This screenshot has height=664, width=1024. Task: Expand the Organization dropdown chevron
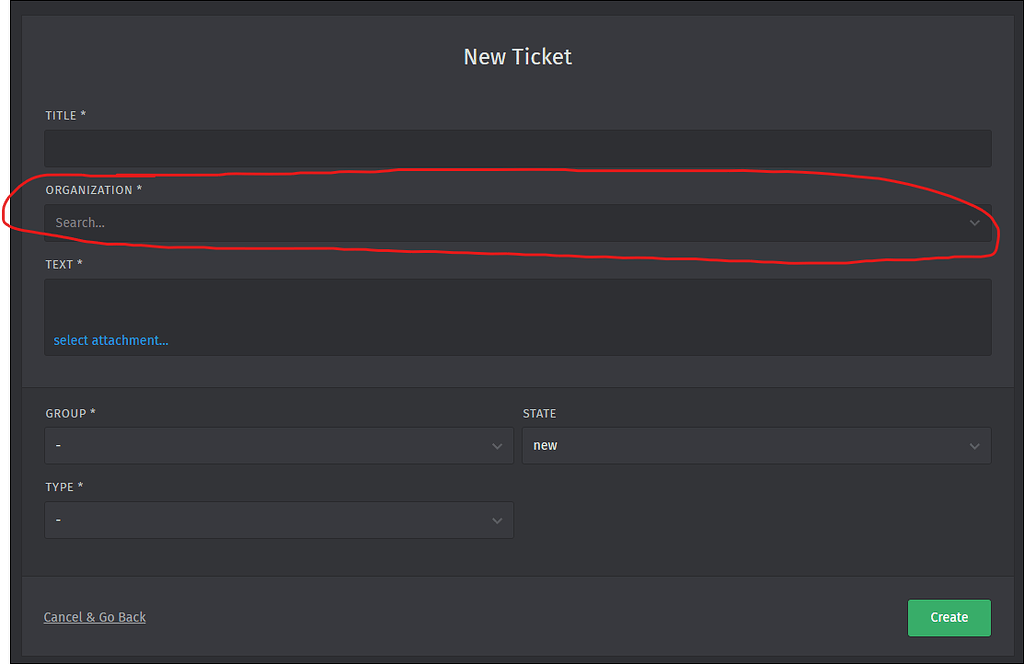pos(974,223)
